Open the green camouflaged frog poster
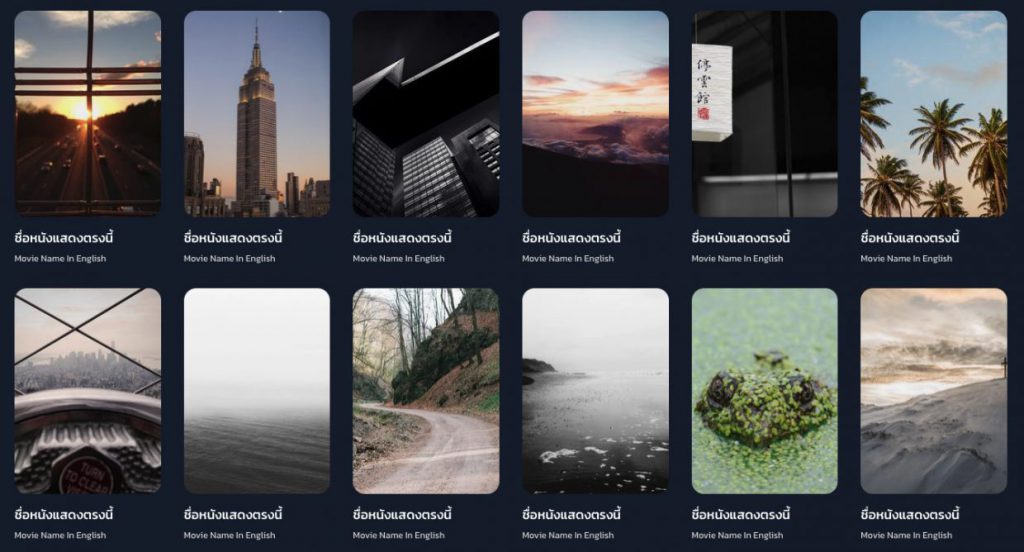 pos(764,391)
